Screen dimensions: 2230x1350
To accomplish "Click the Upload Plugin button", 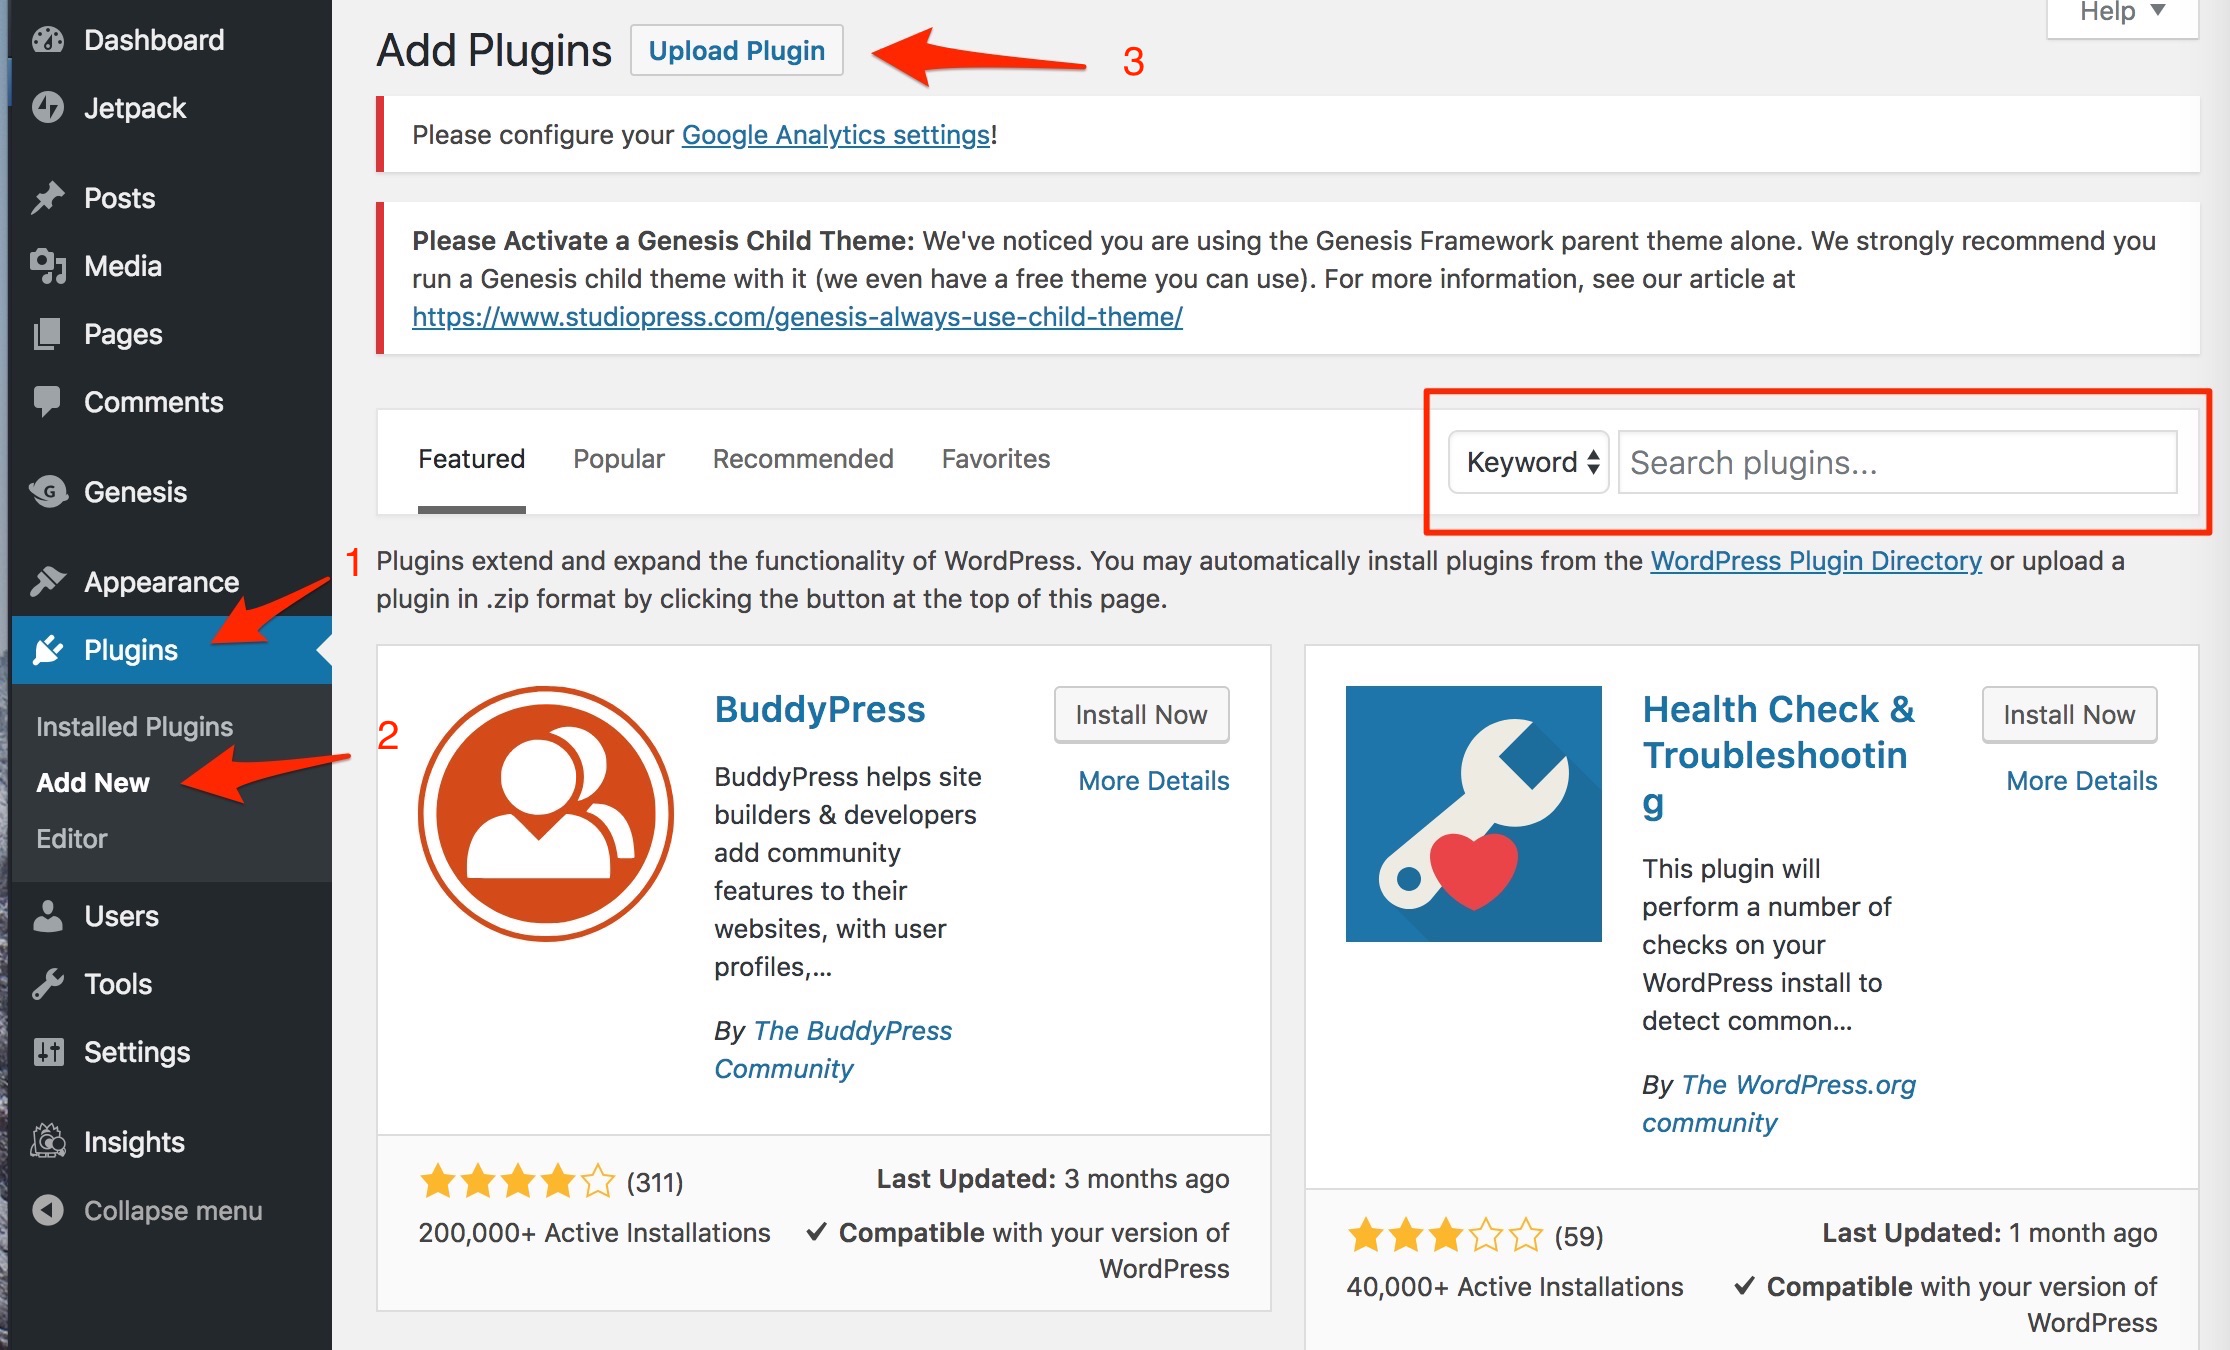I will pos(736,49).
